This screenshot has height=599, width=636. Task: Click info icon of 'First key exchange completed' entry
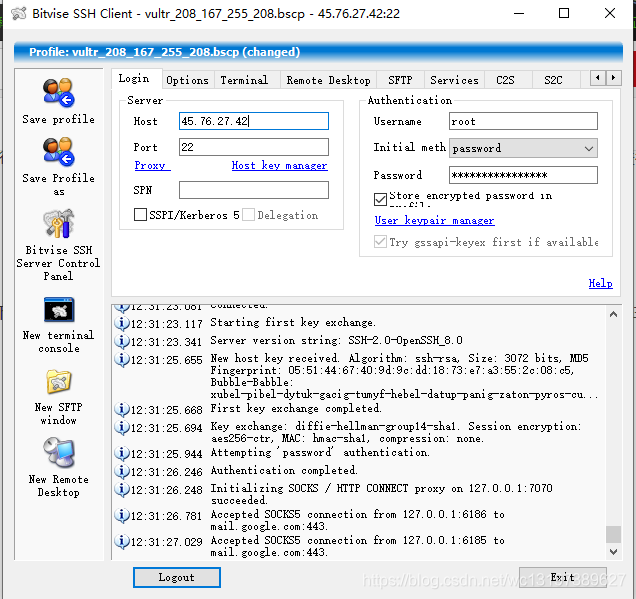122,409
